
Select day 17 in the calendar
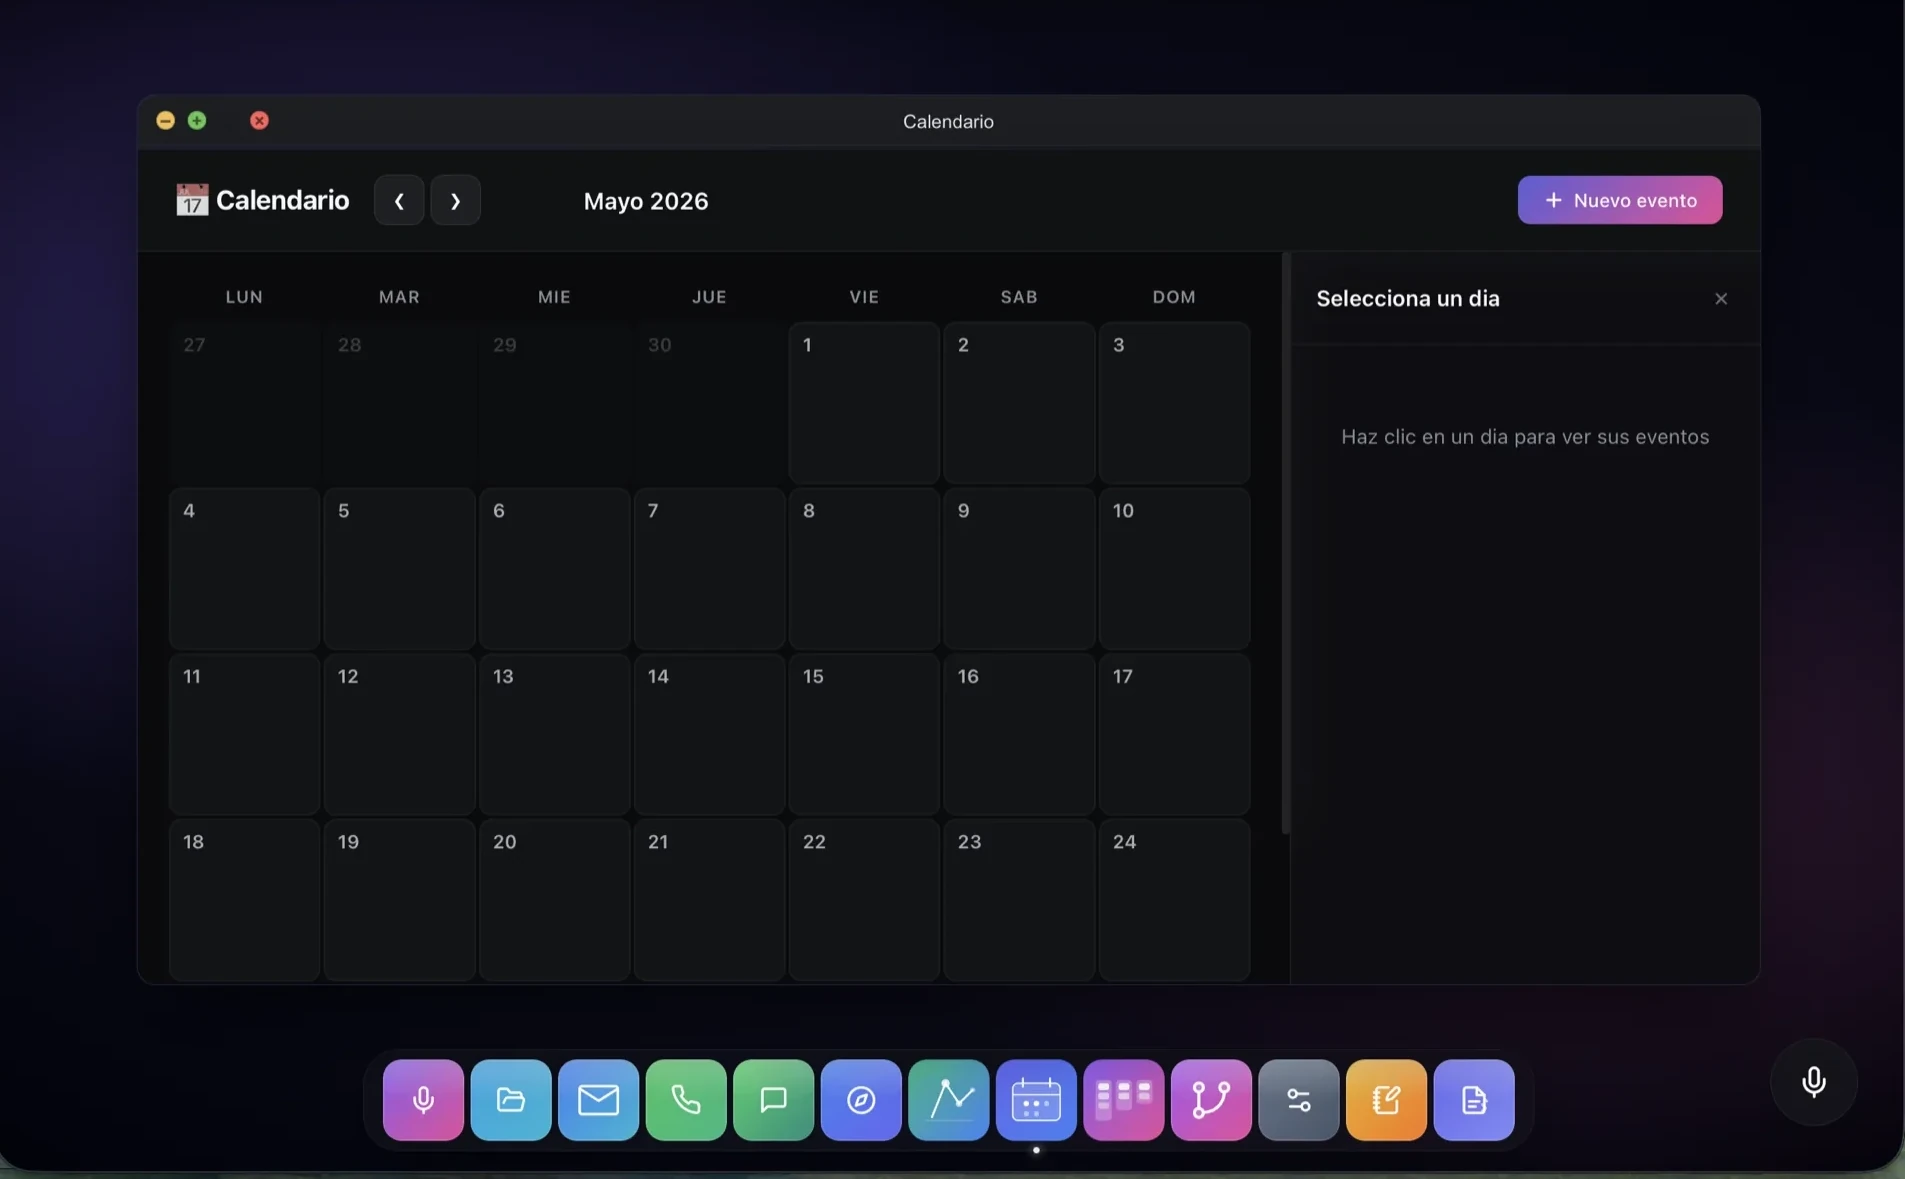[1174, 735]
